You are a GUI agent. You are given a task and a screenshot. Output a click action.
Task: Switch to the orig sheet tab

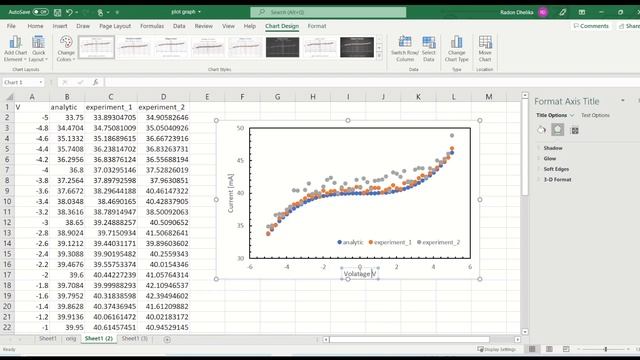click(71, 339)
